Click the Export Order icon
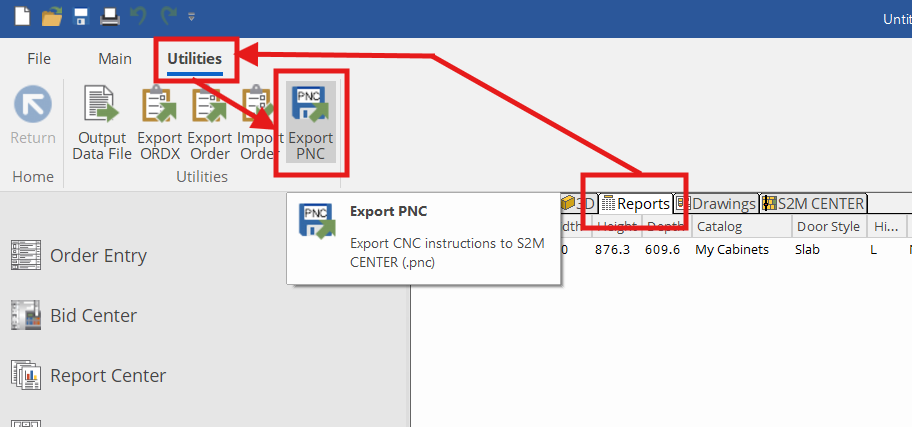912x427 pixels. [x=210, y=124]
